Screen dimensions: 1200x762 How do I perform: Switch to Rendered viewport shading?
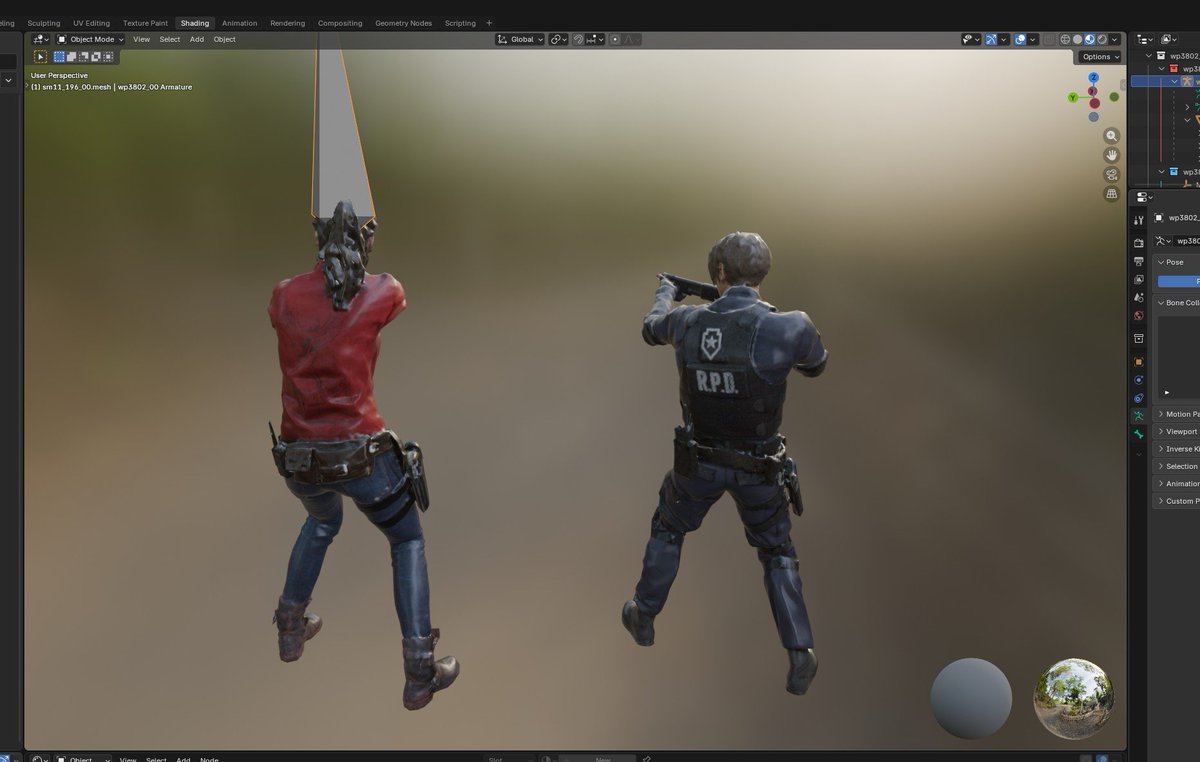(x=1102, y=39)
